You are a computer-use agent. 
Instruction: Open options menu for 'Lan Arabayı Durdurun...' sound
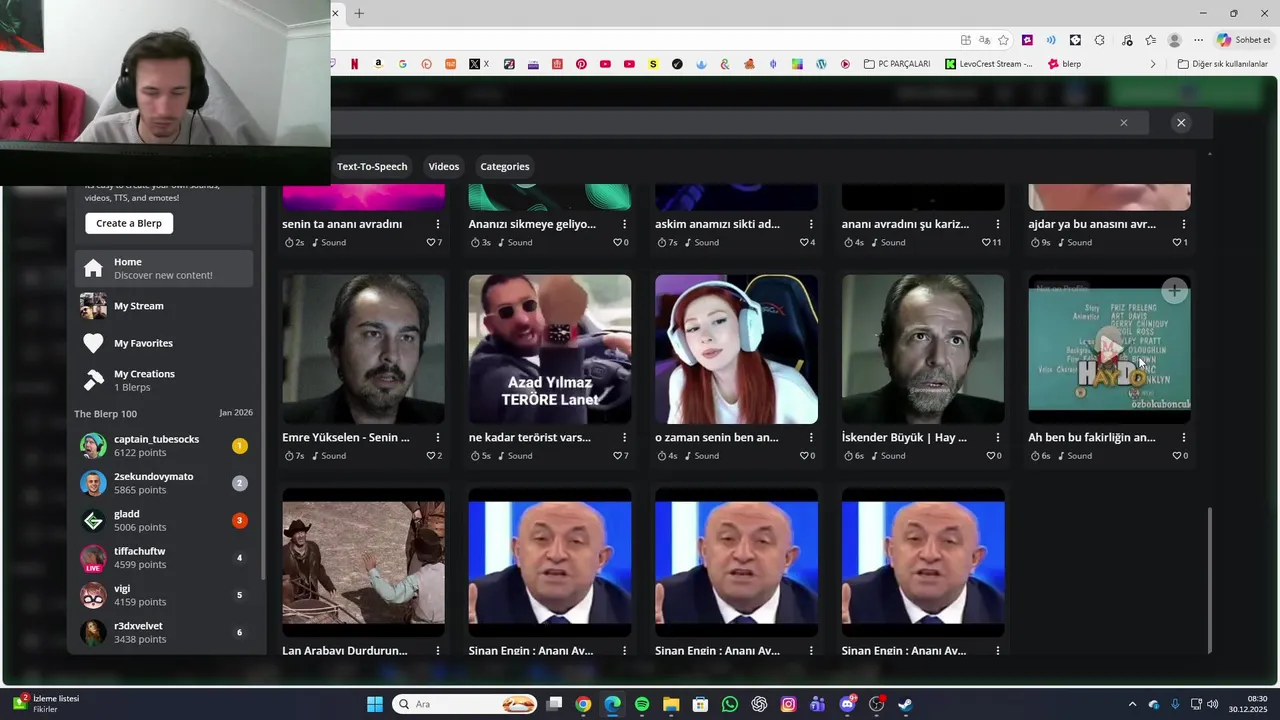[x=438, y=650]
